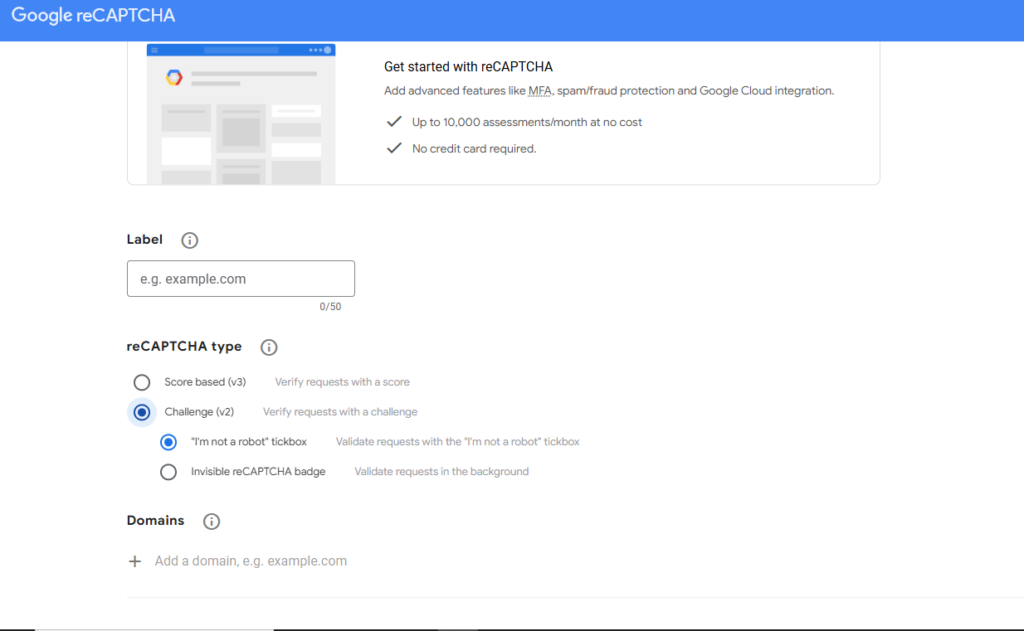Focus the Label text input field
The image size is (1024, 631).
tap(241, 279)
